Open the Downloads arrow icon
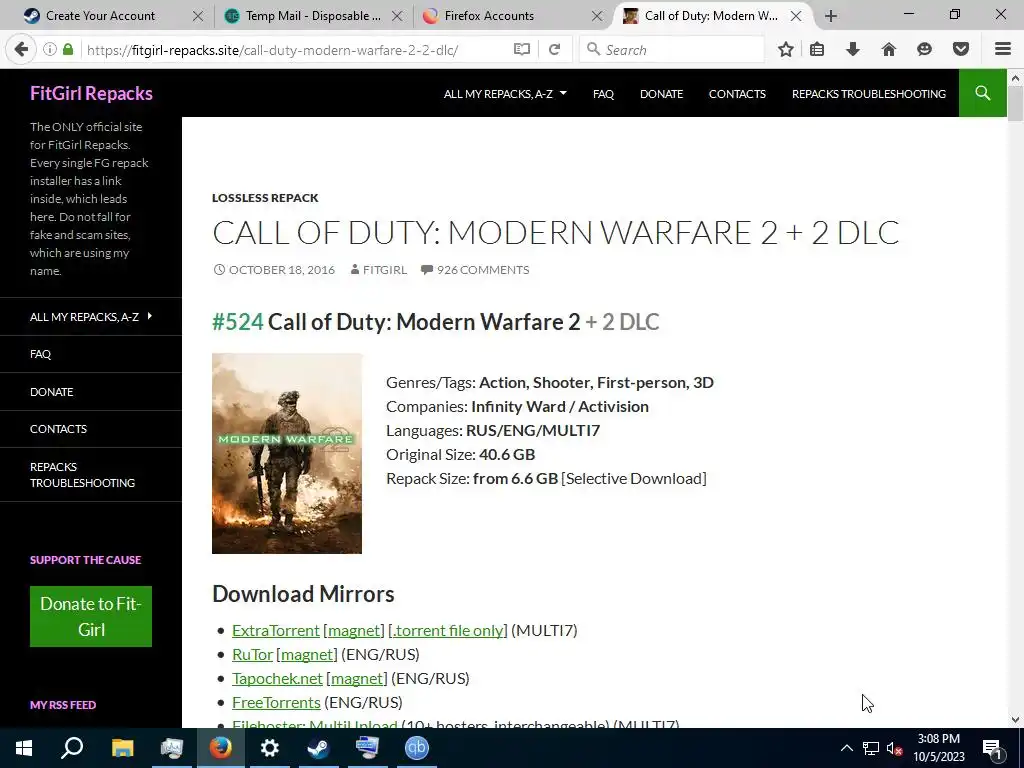The width and height of the screenshot is (1024, 768). pos(852,49)
